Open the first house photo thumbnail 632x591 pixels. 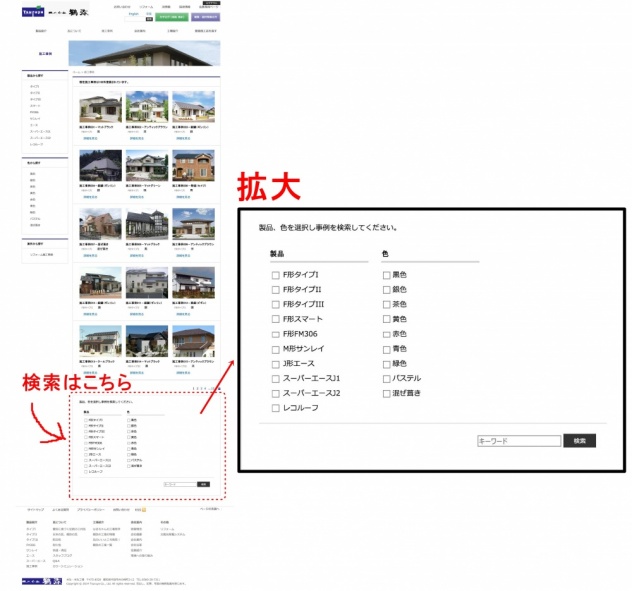pos(100,107)
